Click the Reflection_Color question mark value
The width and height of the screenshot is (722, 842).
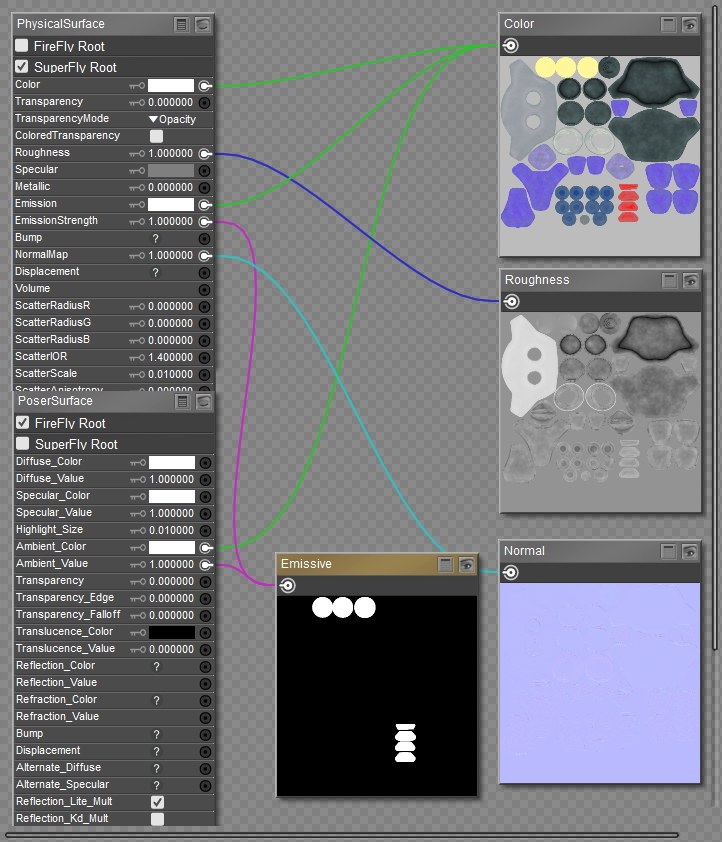156,666
